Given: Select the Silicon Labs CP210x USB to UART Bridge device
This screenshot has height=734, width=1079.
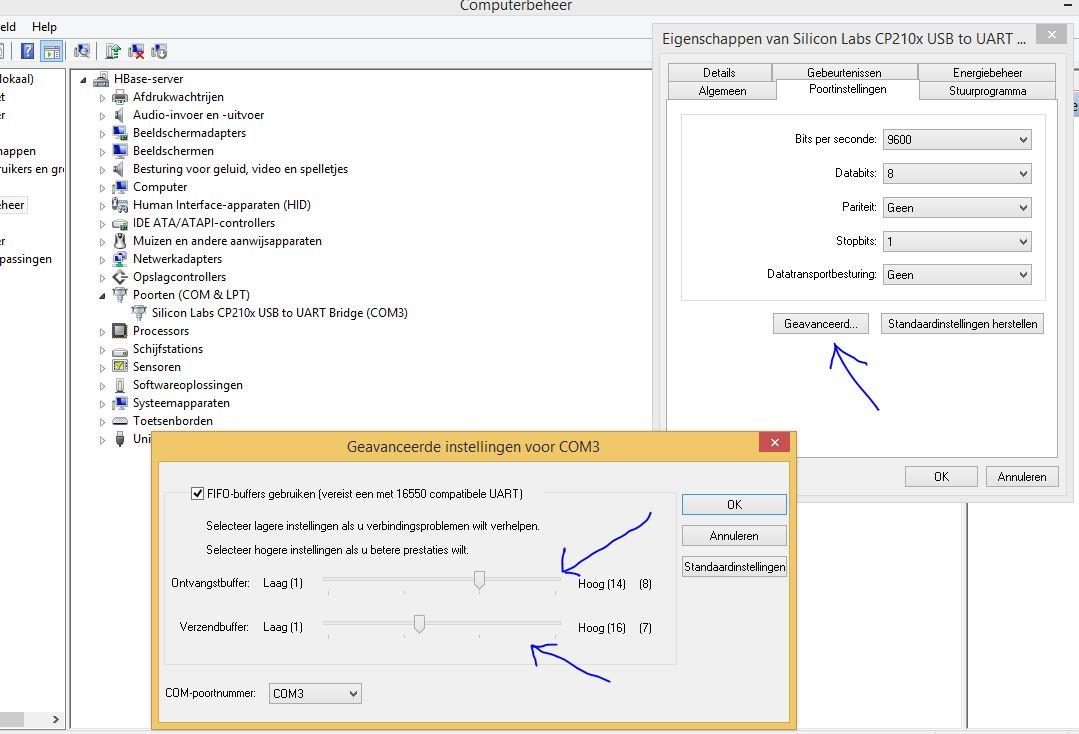Looking at the screenshot, I should [x=279, y=313].
